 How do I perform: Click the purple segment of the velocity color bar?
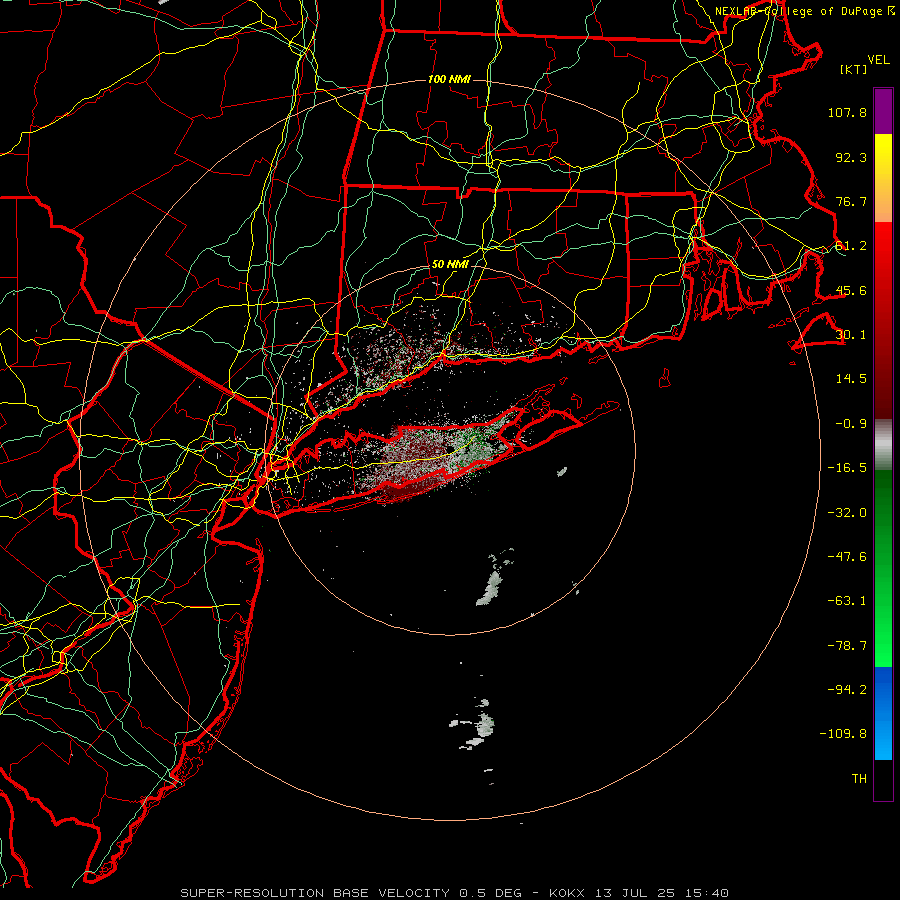(883, 111)
